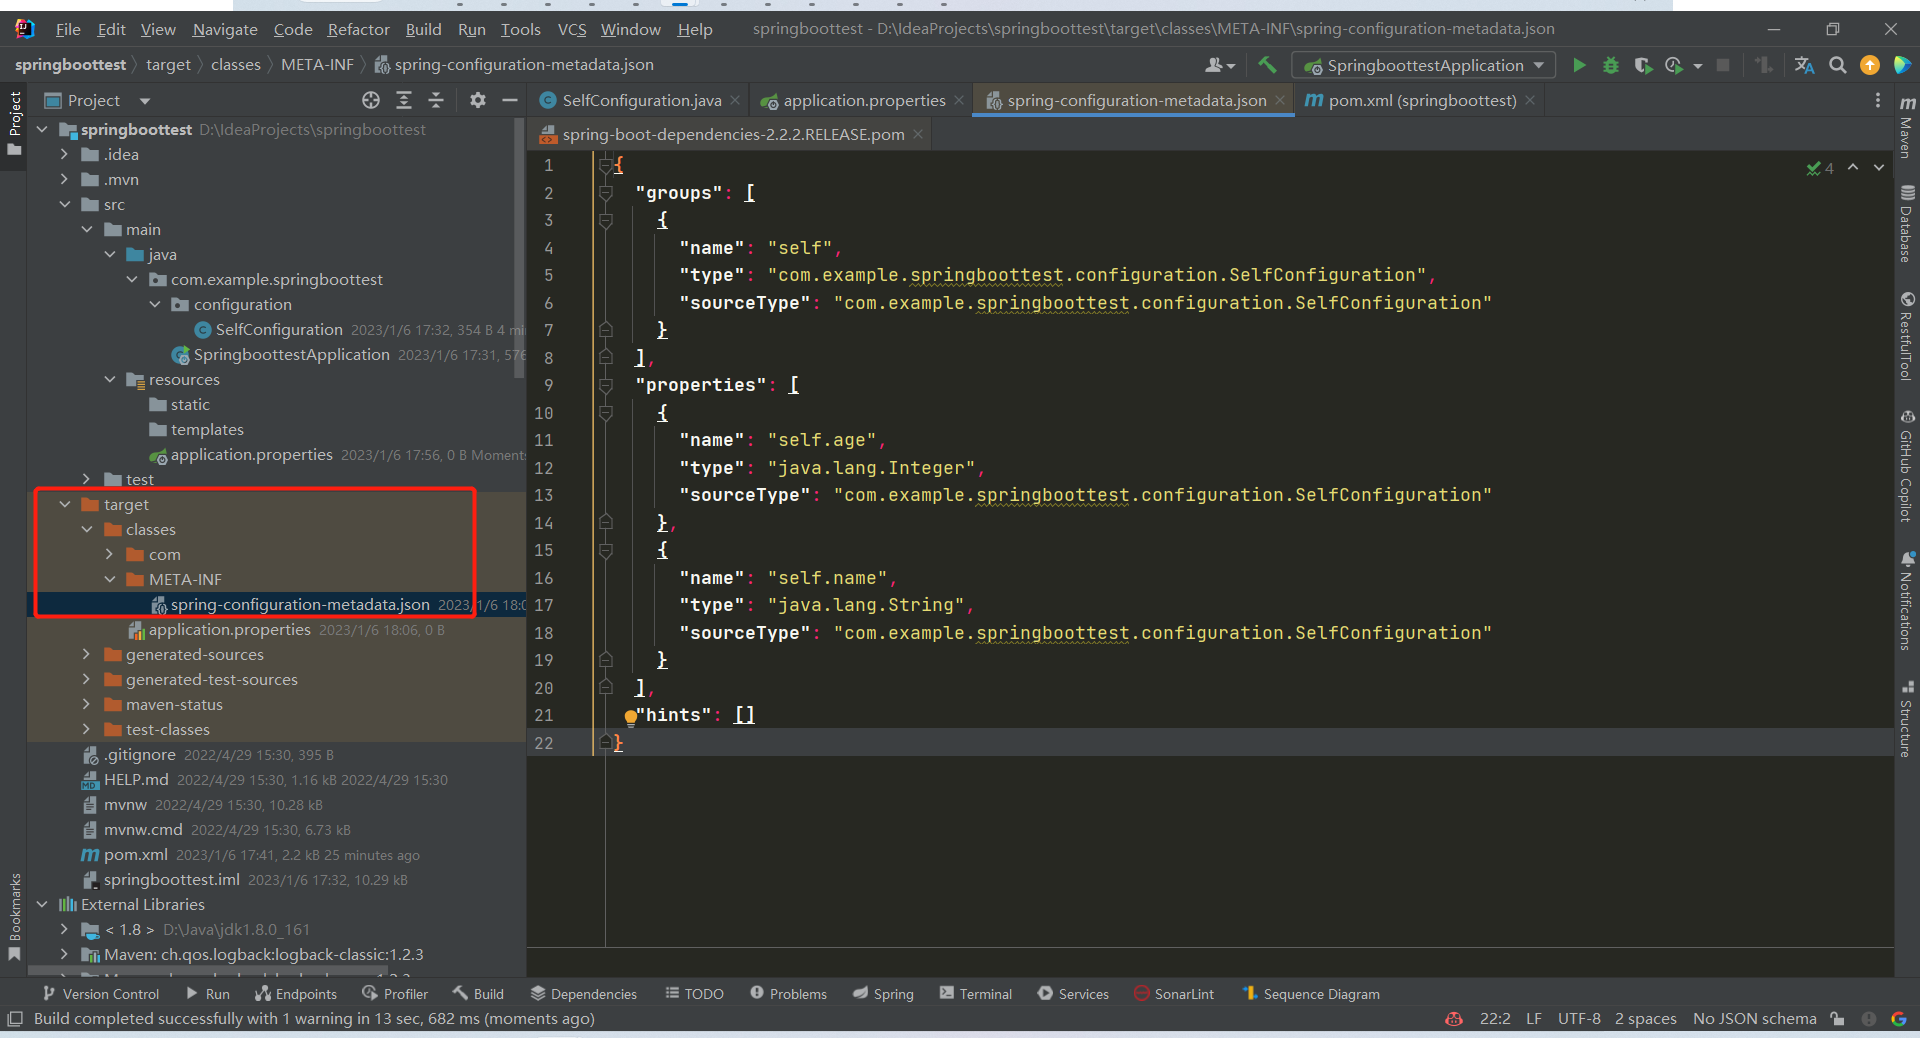Click the translate icon in the toolbar
1920x1038 pixels.
pyautogui.click(x=1804, y=65)
